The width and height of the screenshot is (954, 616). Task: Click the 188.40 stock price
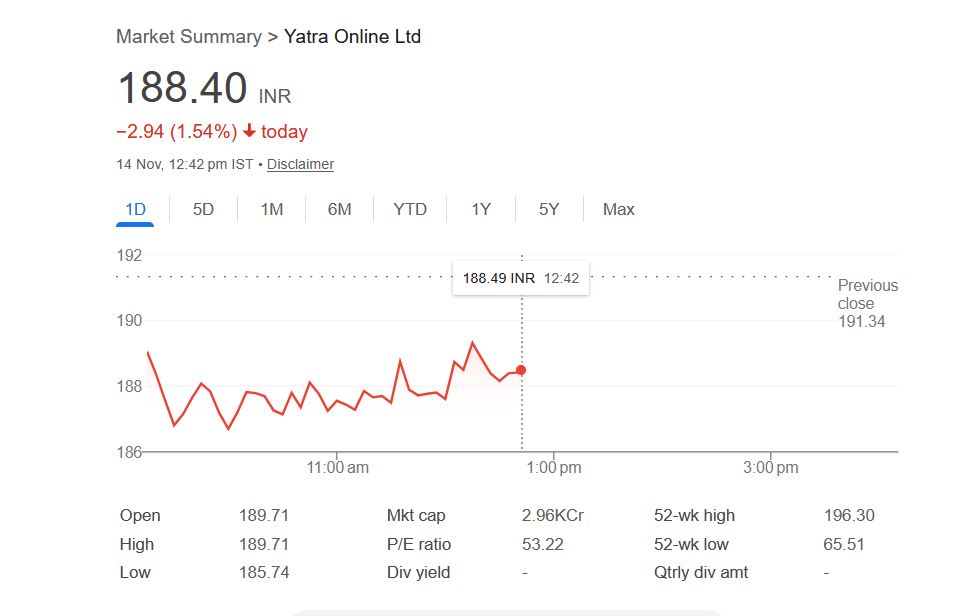tap(182, 88)
